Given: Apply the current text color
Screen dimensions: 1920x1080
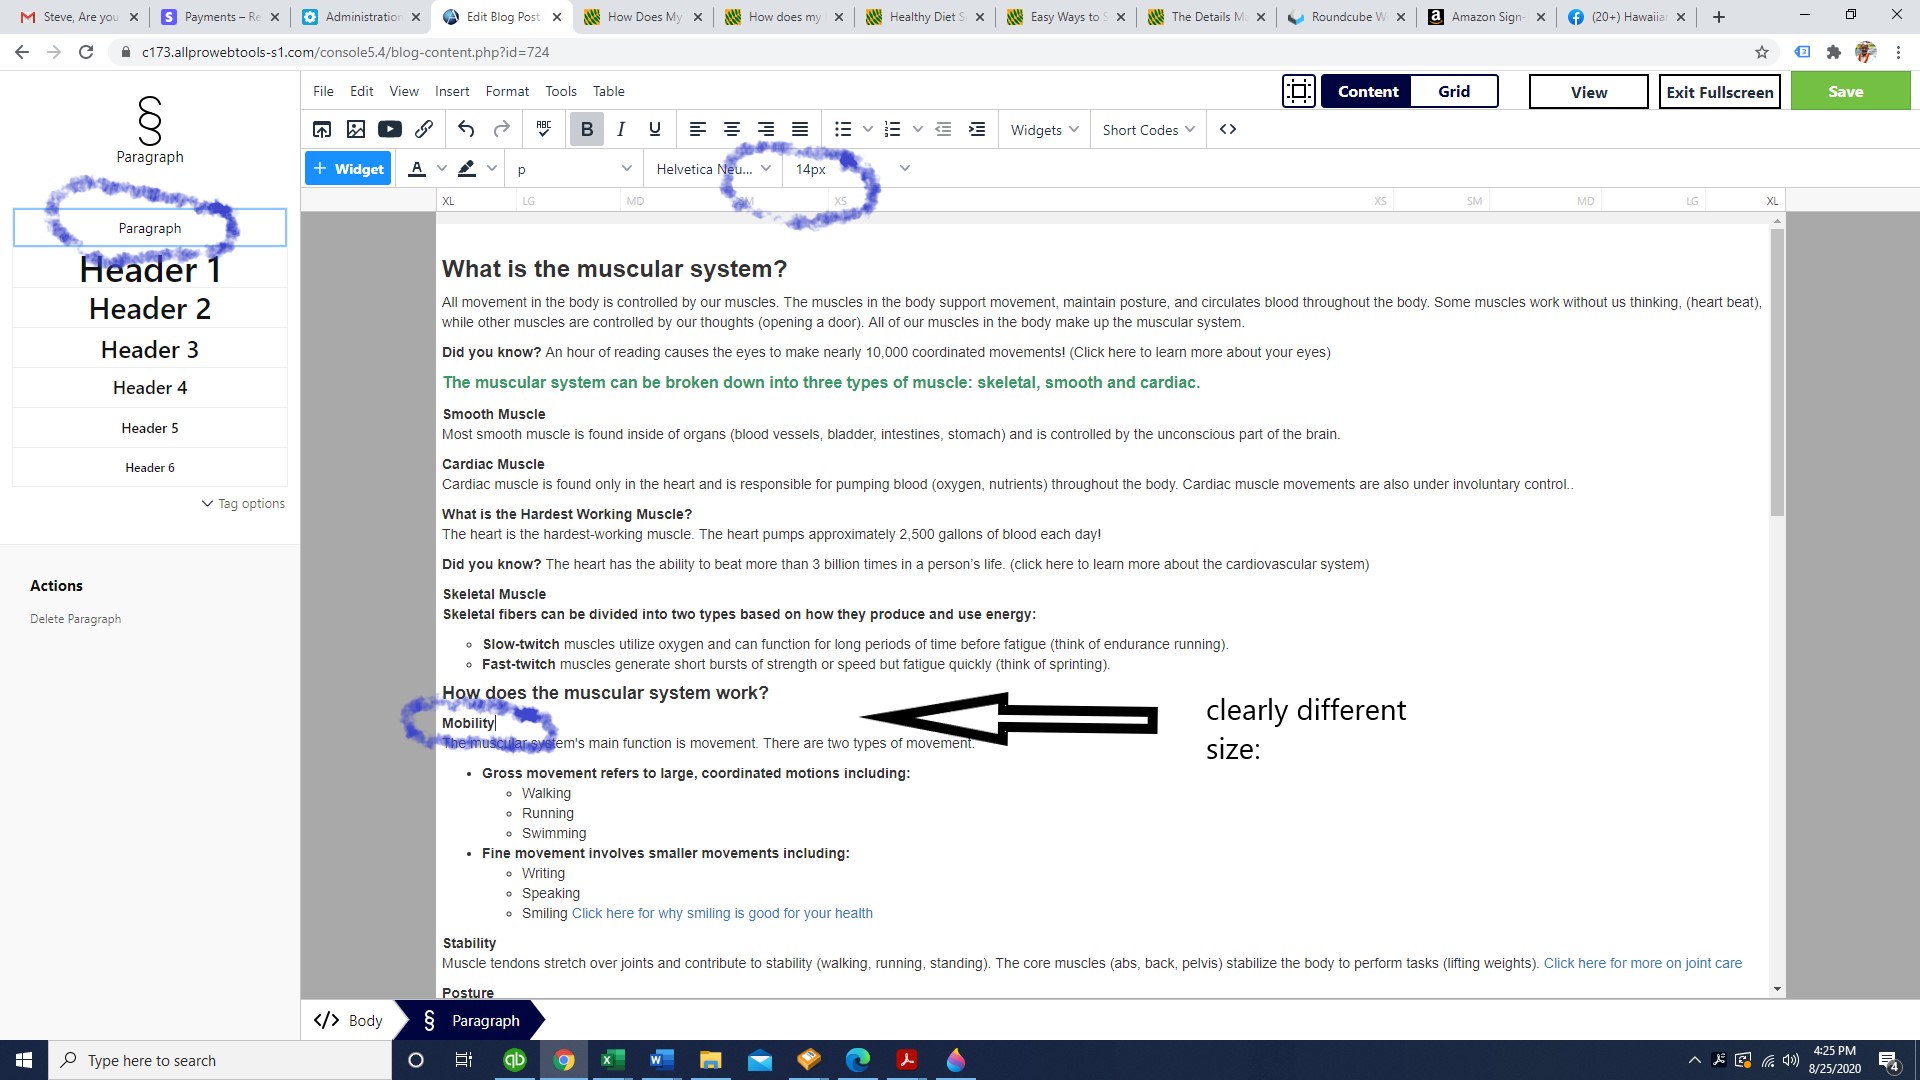Looking at the screenshot, I should coord(417,169).
